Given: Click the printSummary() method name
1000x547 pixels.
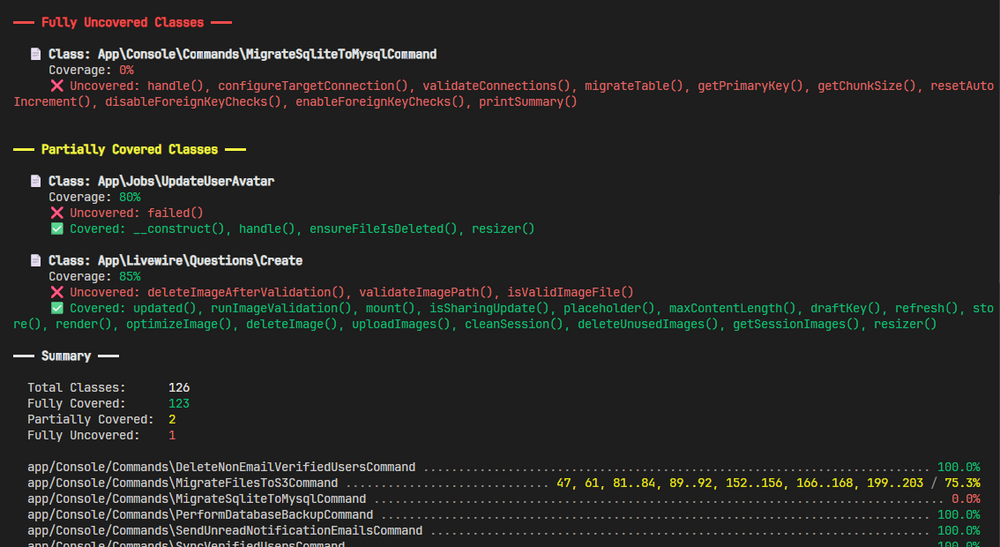Looking at the screenshot, I should (528, 102).
